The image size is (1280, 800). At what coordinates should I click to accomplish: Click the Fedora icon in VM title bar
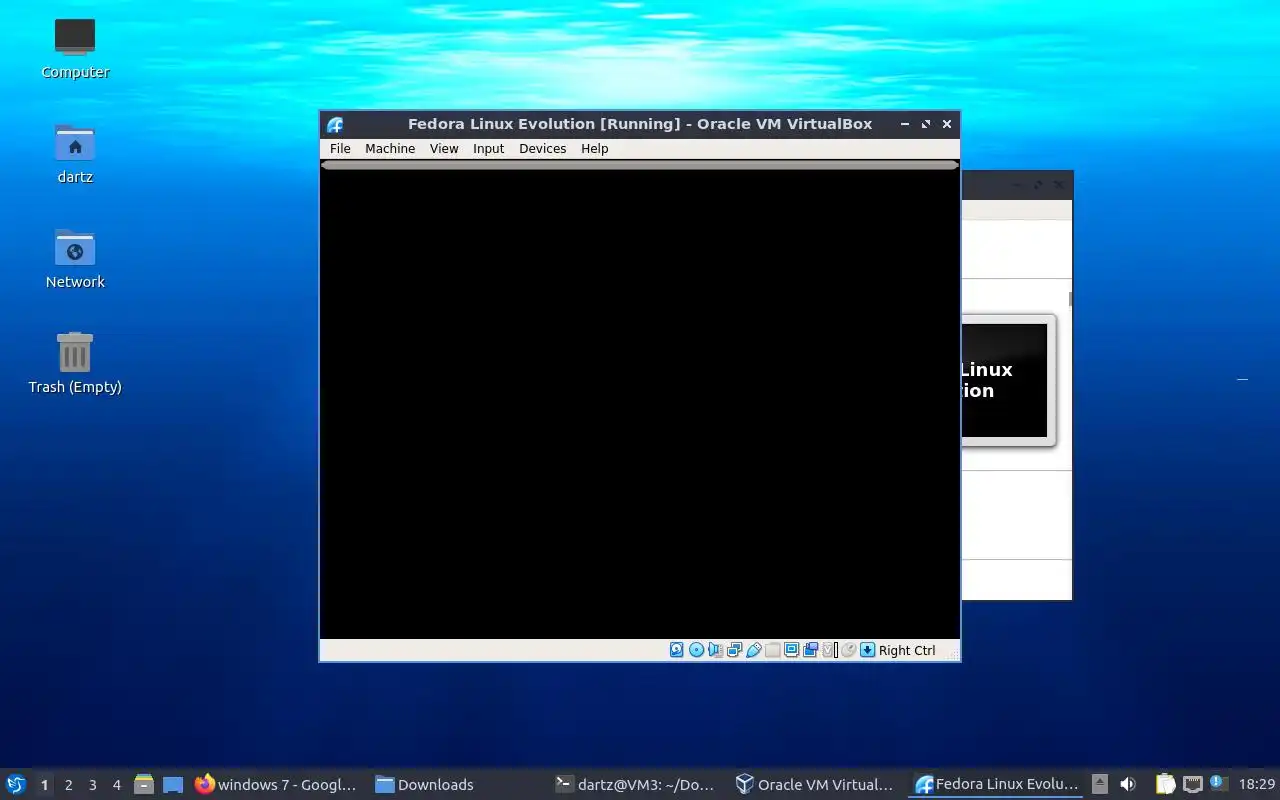[x=335, y=124]
